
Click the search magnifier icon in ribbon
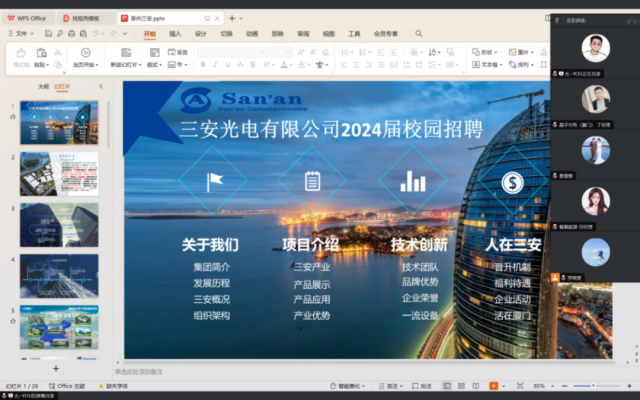click(418, 33)
